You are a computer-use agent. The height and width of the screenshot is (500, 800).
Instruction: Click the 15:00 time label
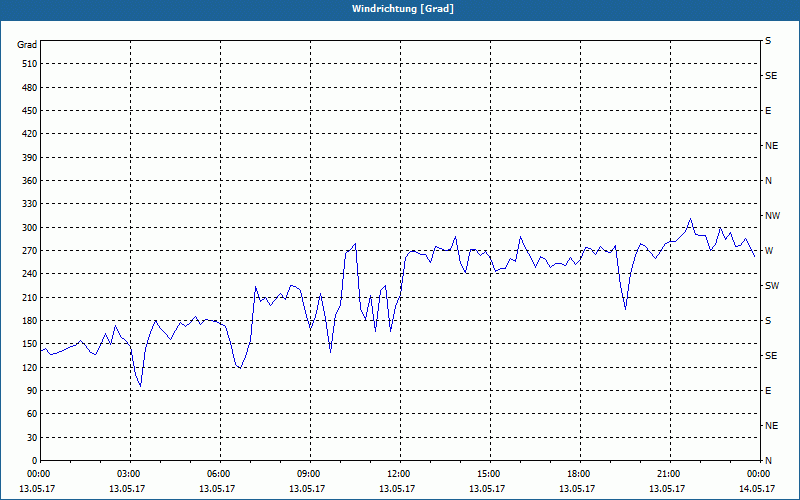pyautogui.click(x=490, y=474)
